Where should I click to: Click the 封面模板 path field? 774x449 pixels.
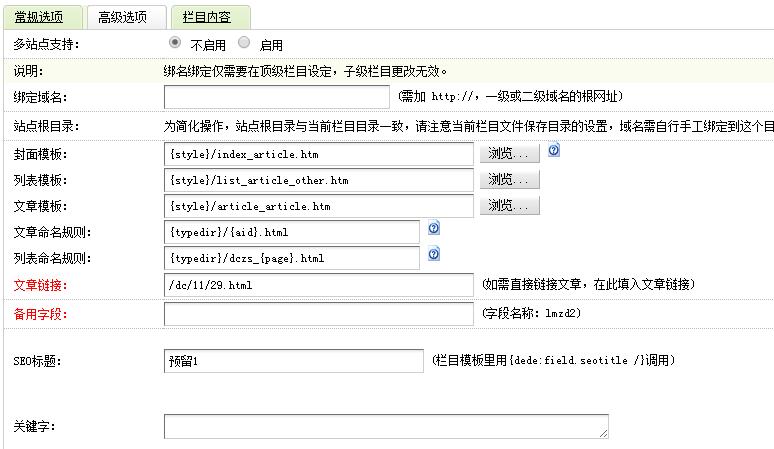point(319,154)
